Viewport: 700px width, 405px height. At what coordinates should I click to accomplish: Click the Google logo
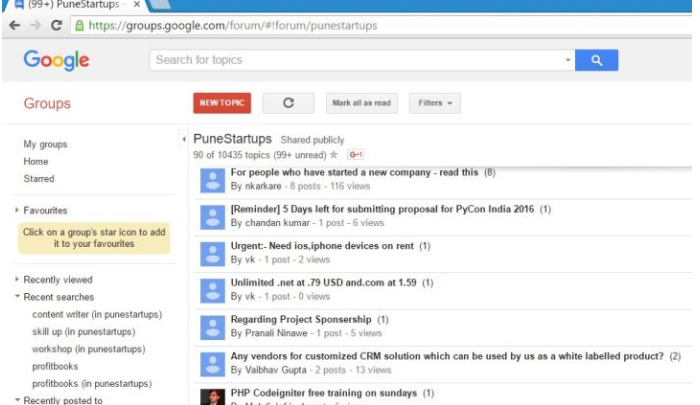56,60
